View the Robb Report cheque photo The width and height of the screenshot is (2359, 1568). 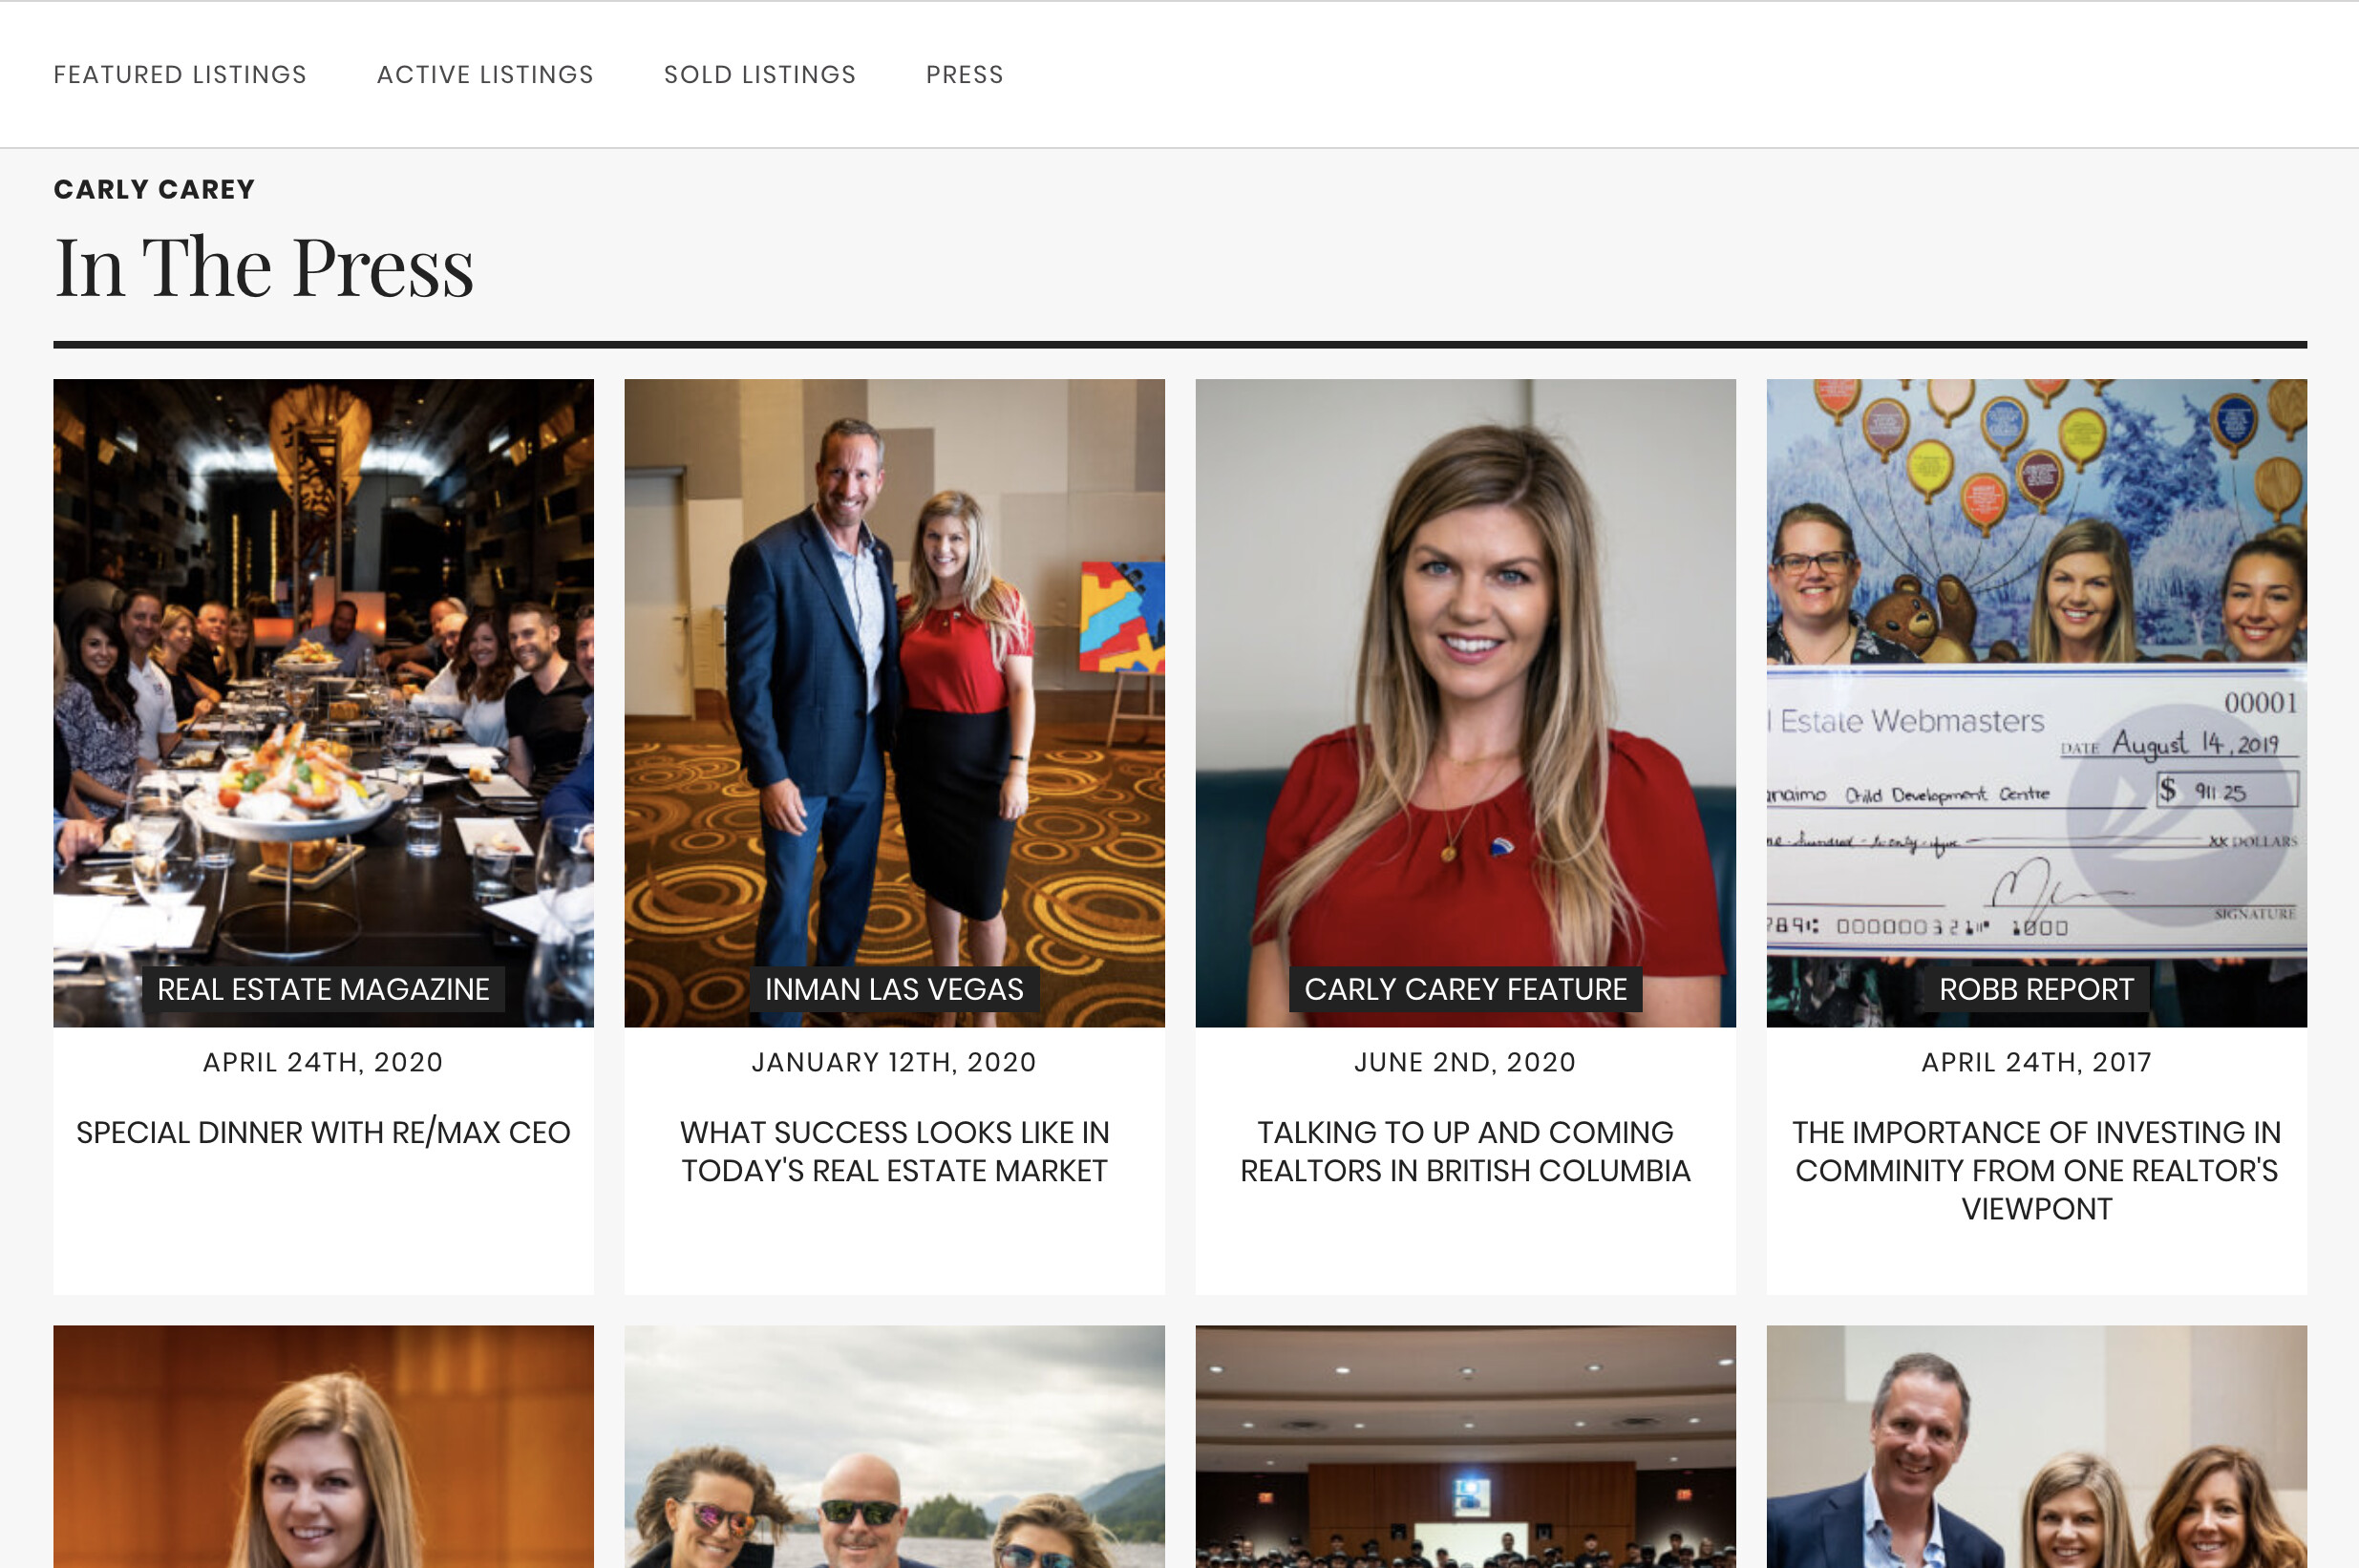point(2036,702)
